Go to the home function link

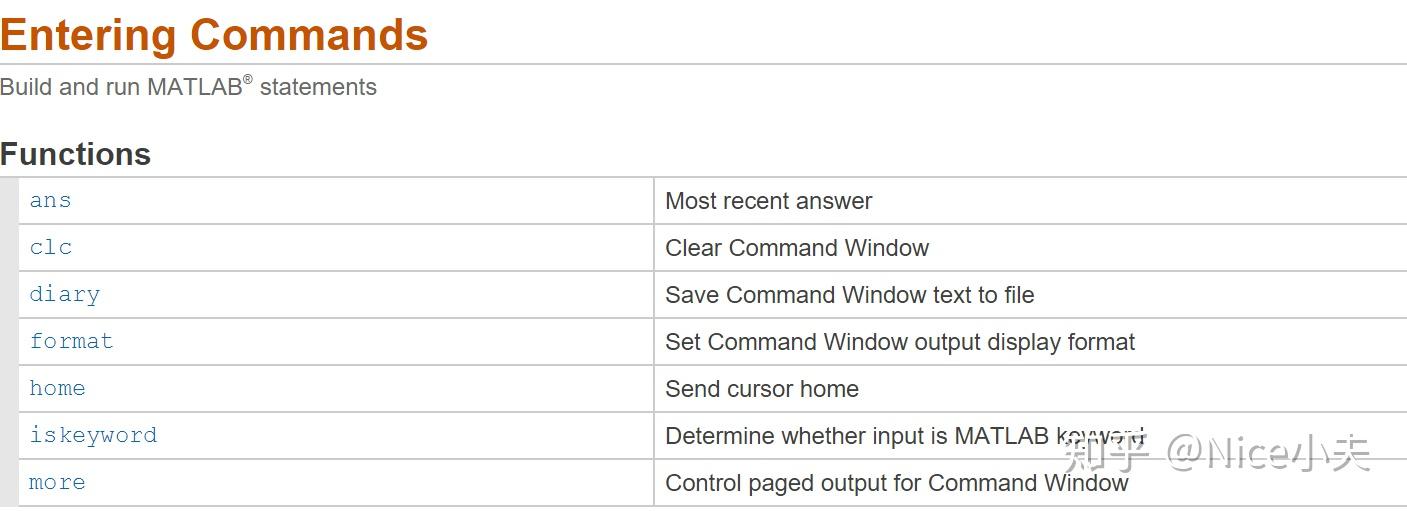(x=57, y=388)
